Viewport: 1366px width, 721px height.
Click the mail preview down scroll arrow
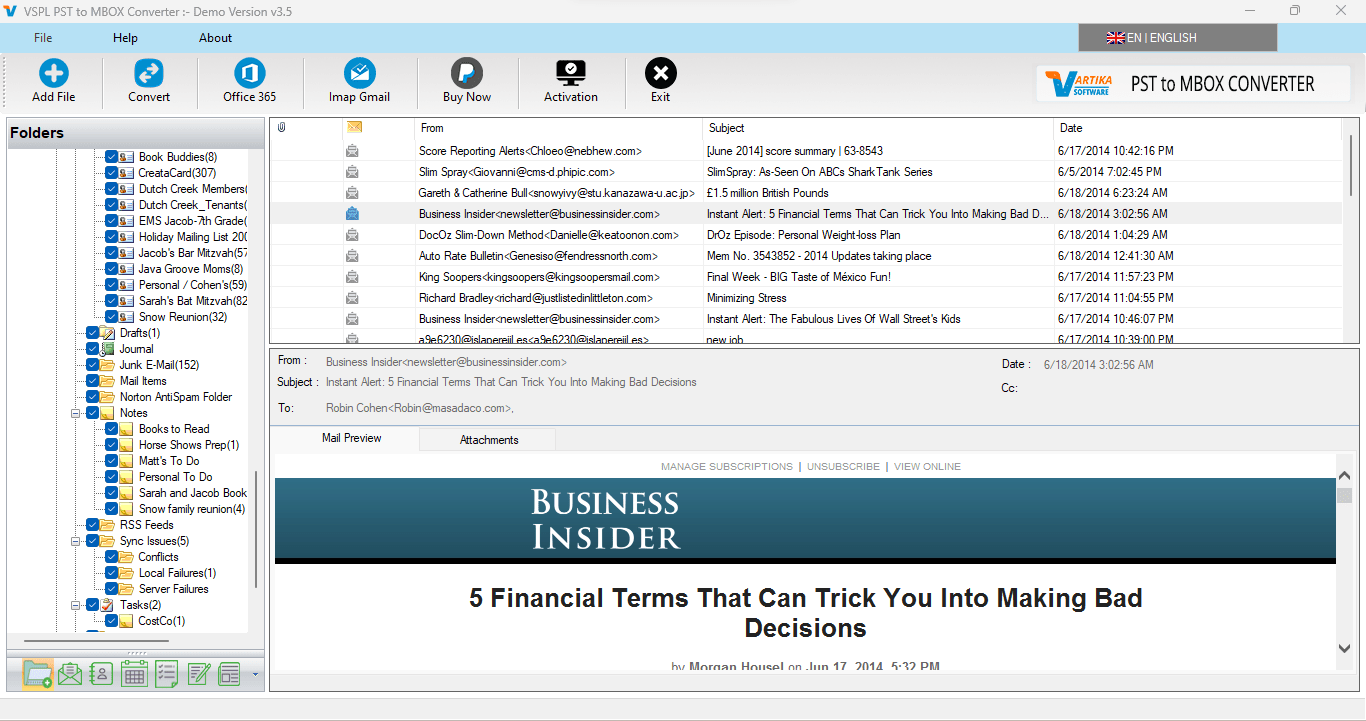[1344, 649]
